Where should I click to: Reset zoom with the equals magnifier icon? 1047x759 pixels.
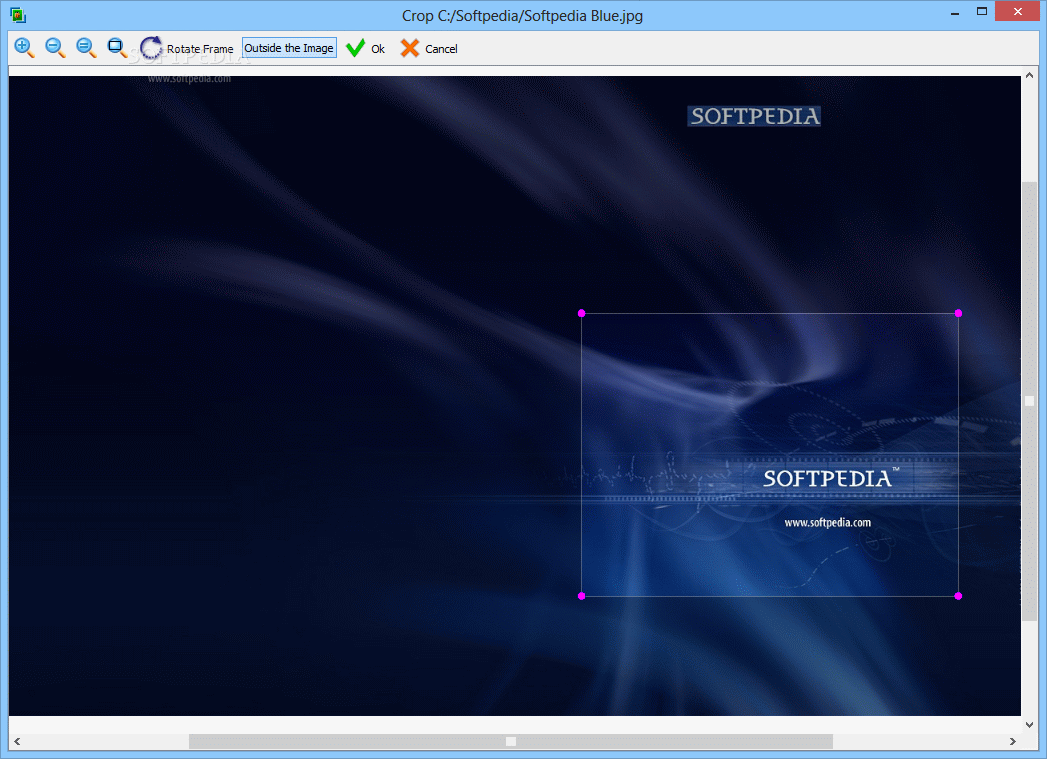[86, 48]
